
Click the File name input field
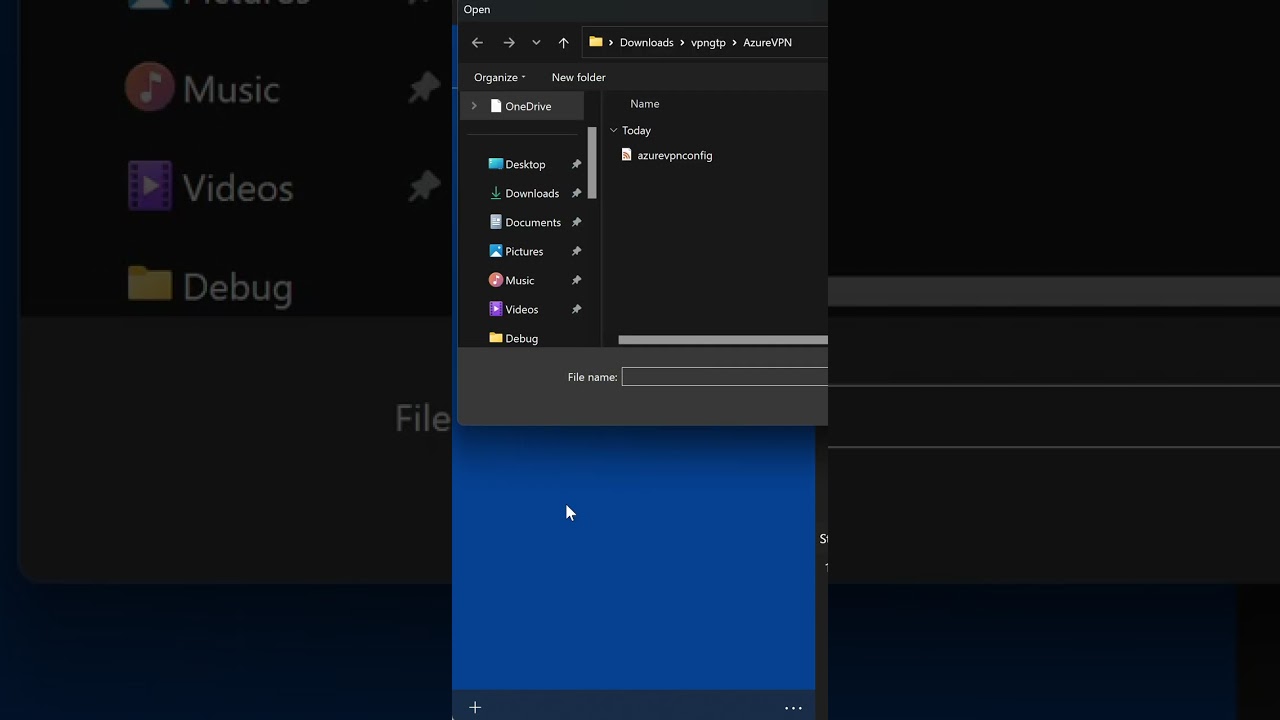click(725, 377)
